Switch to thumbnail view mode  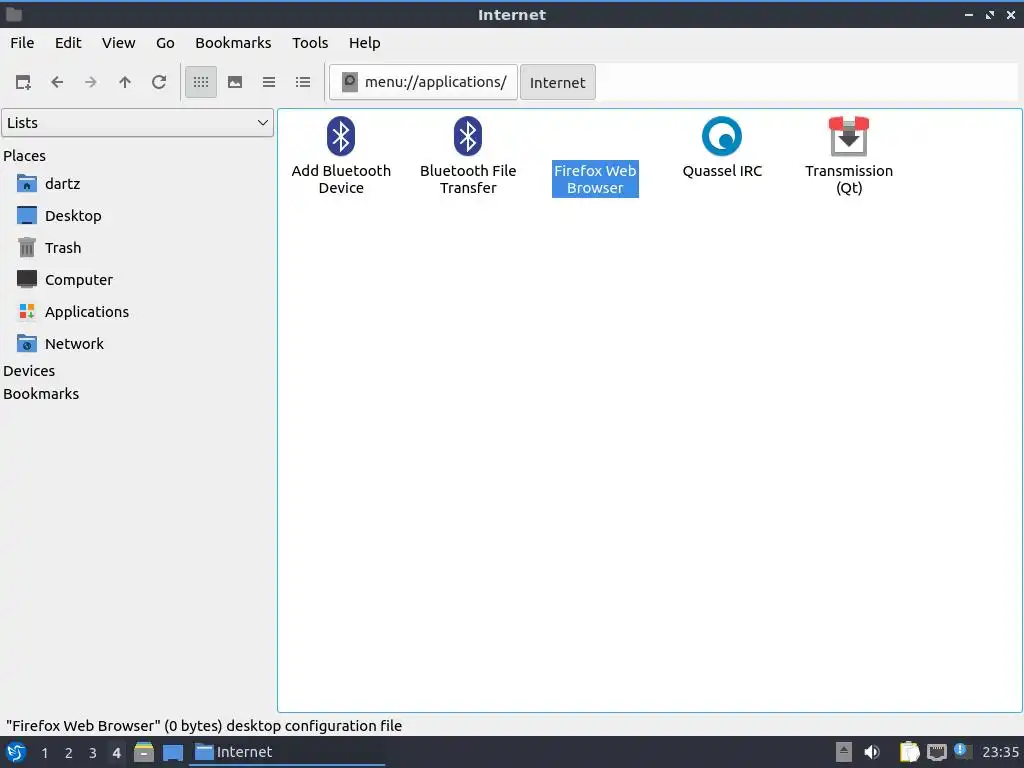click(235, 82)
